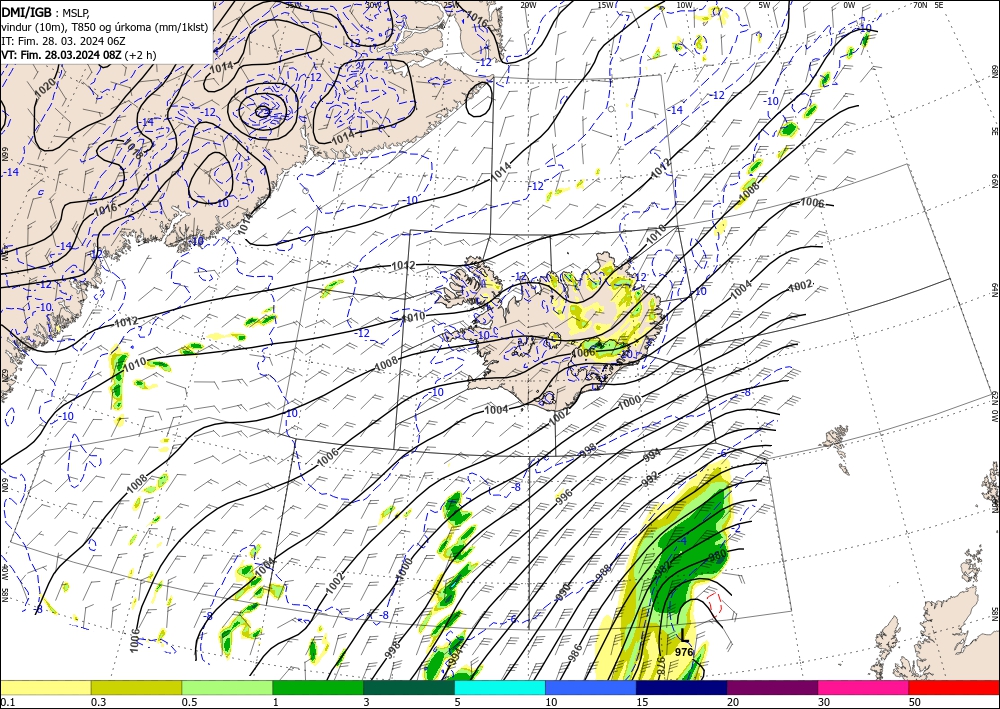Click the yellow 0.1–0.3 mm legend swatch
Viewport: 1000px width, 709px height.
coord(45,687)
